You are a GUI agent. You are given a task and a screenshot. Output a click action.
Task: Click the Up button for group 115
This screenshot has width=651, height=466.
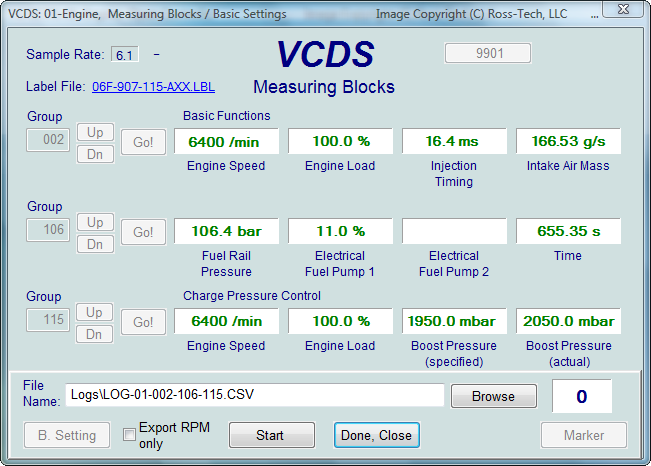94,312
